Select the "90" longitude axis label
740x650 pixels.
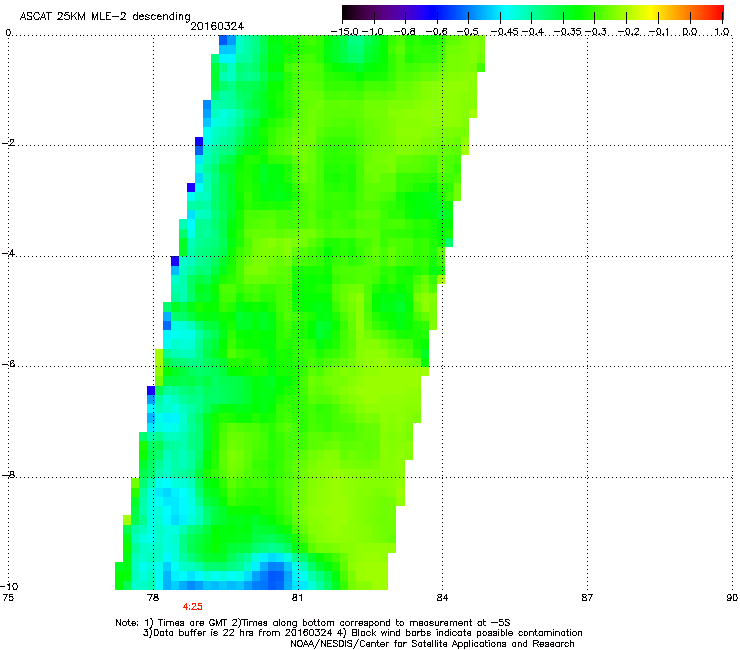click(x=732, y=598)
